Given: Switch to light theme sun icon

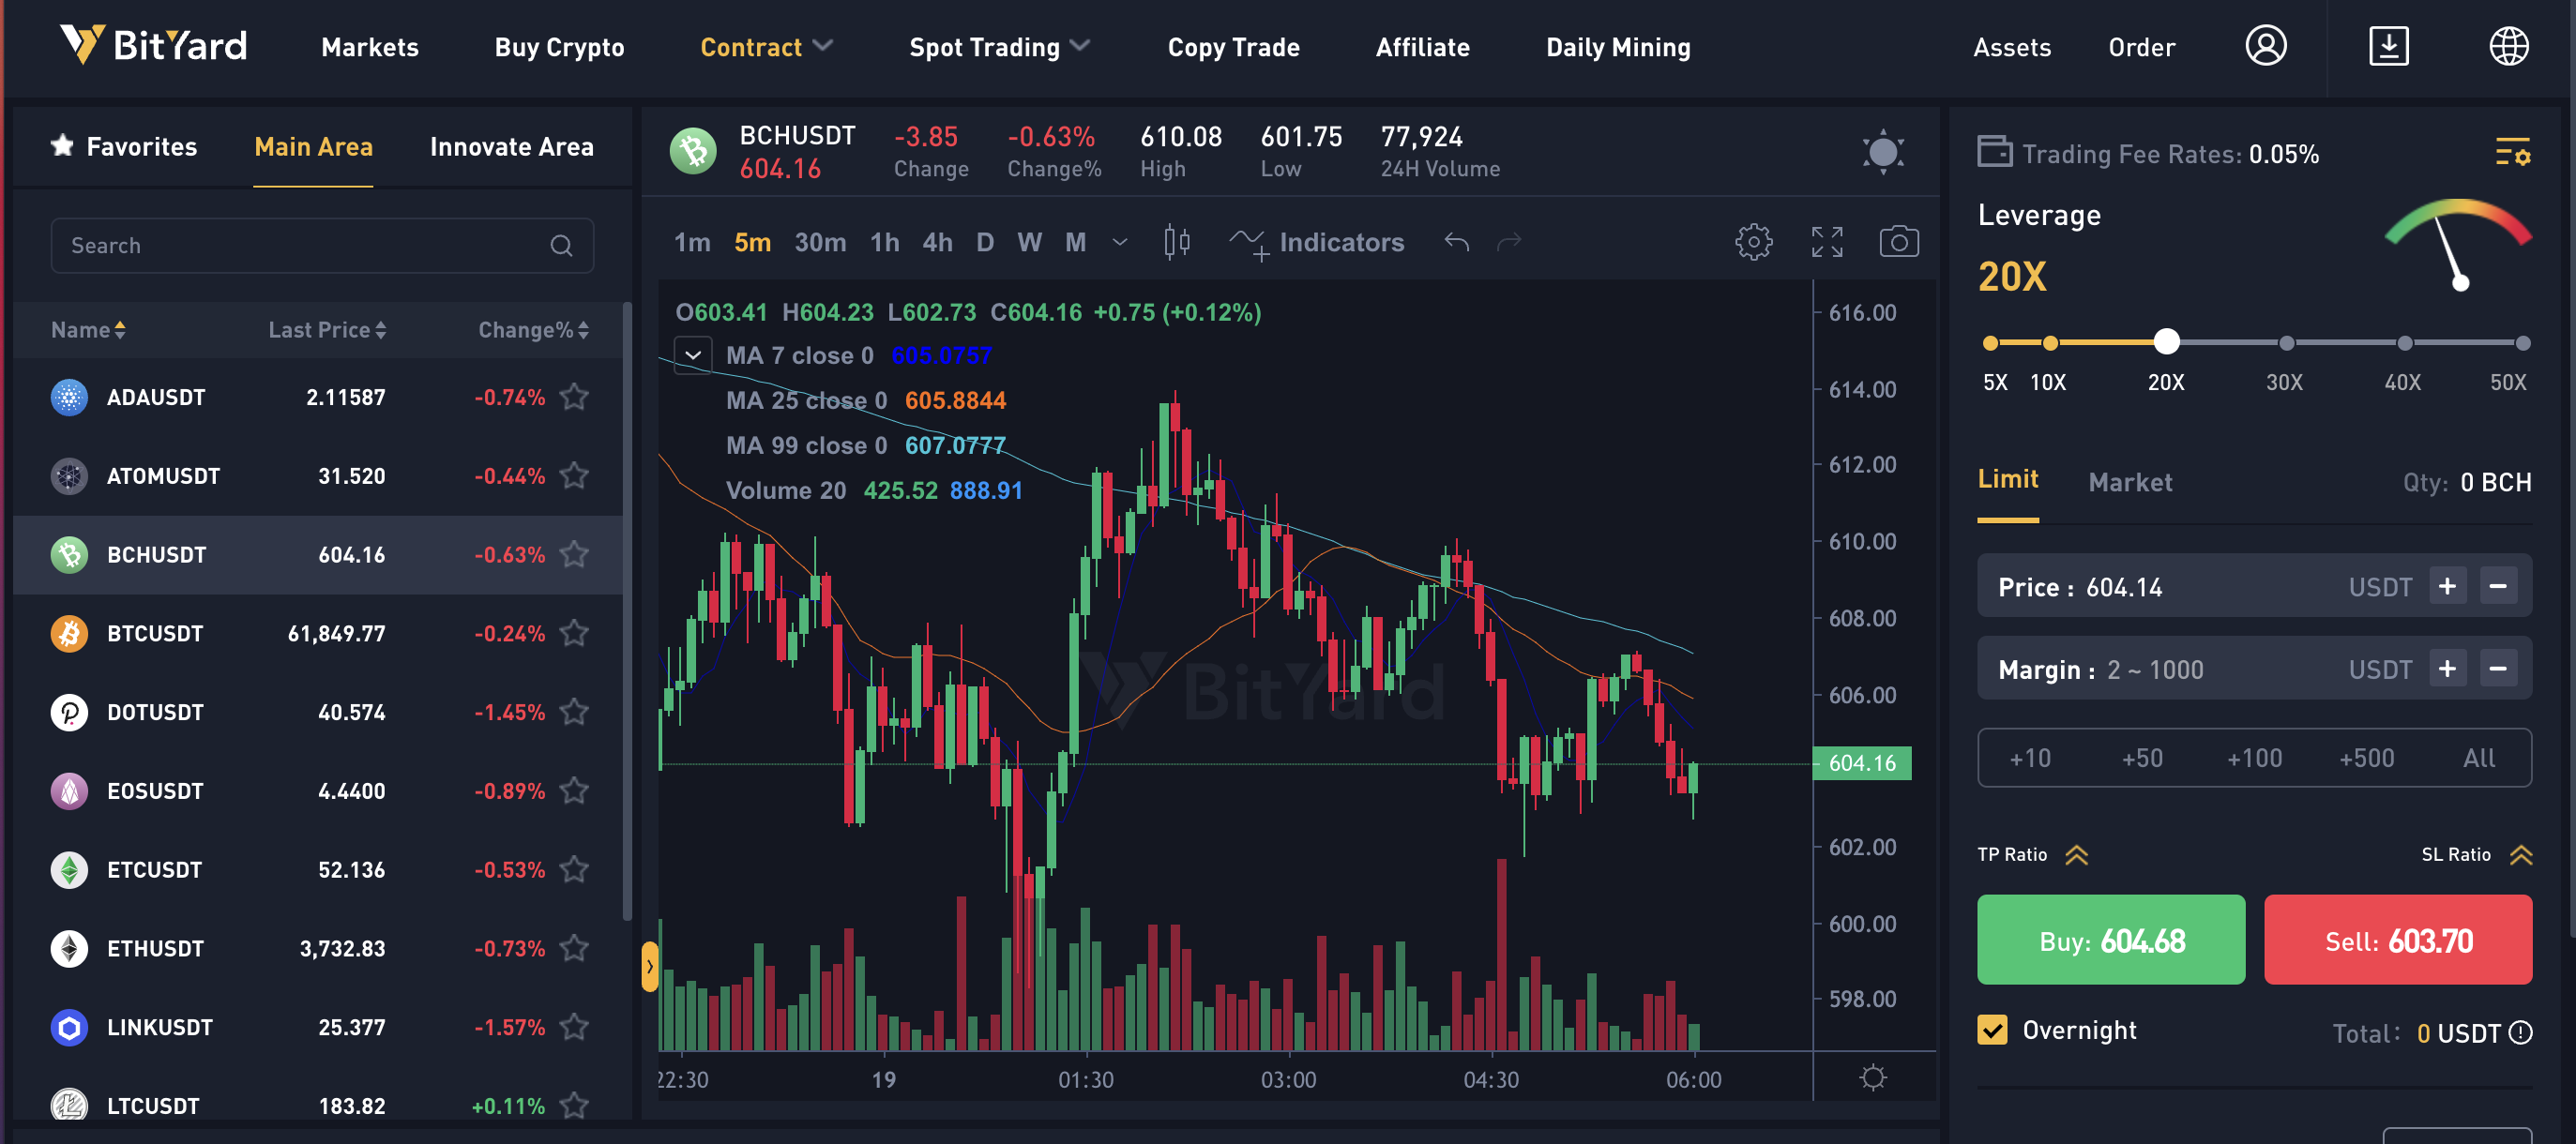Looking at the screenshot, I should pyautogui.click(x=1882, y=152).
